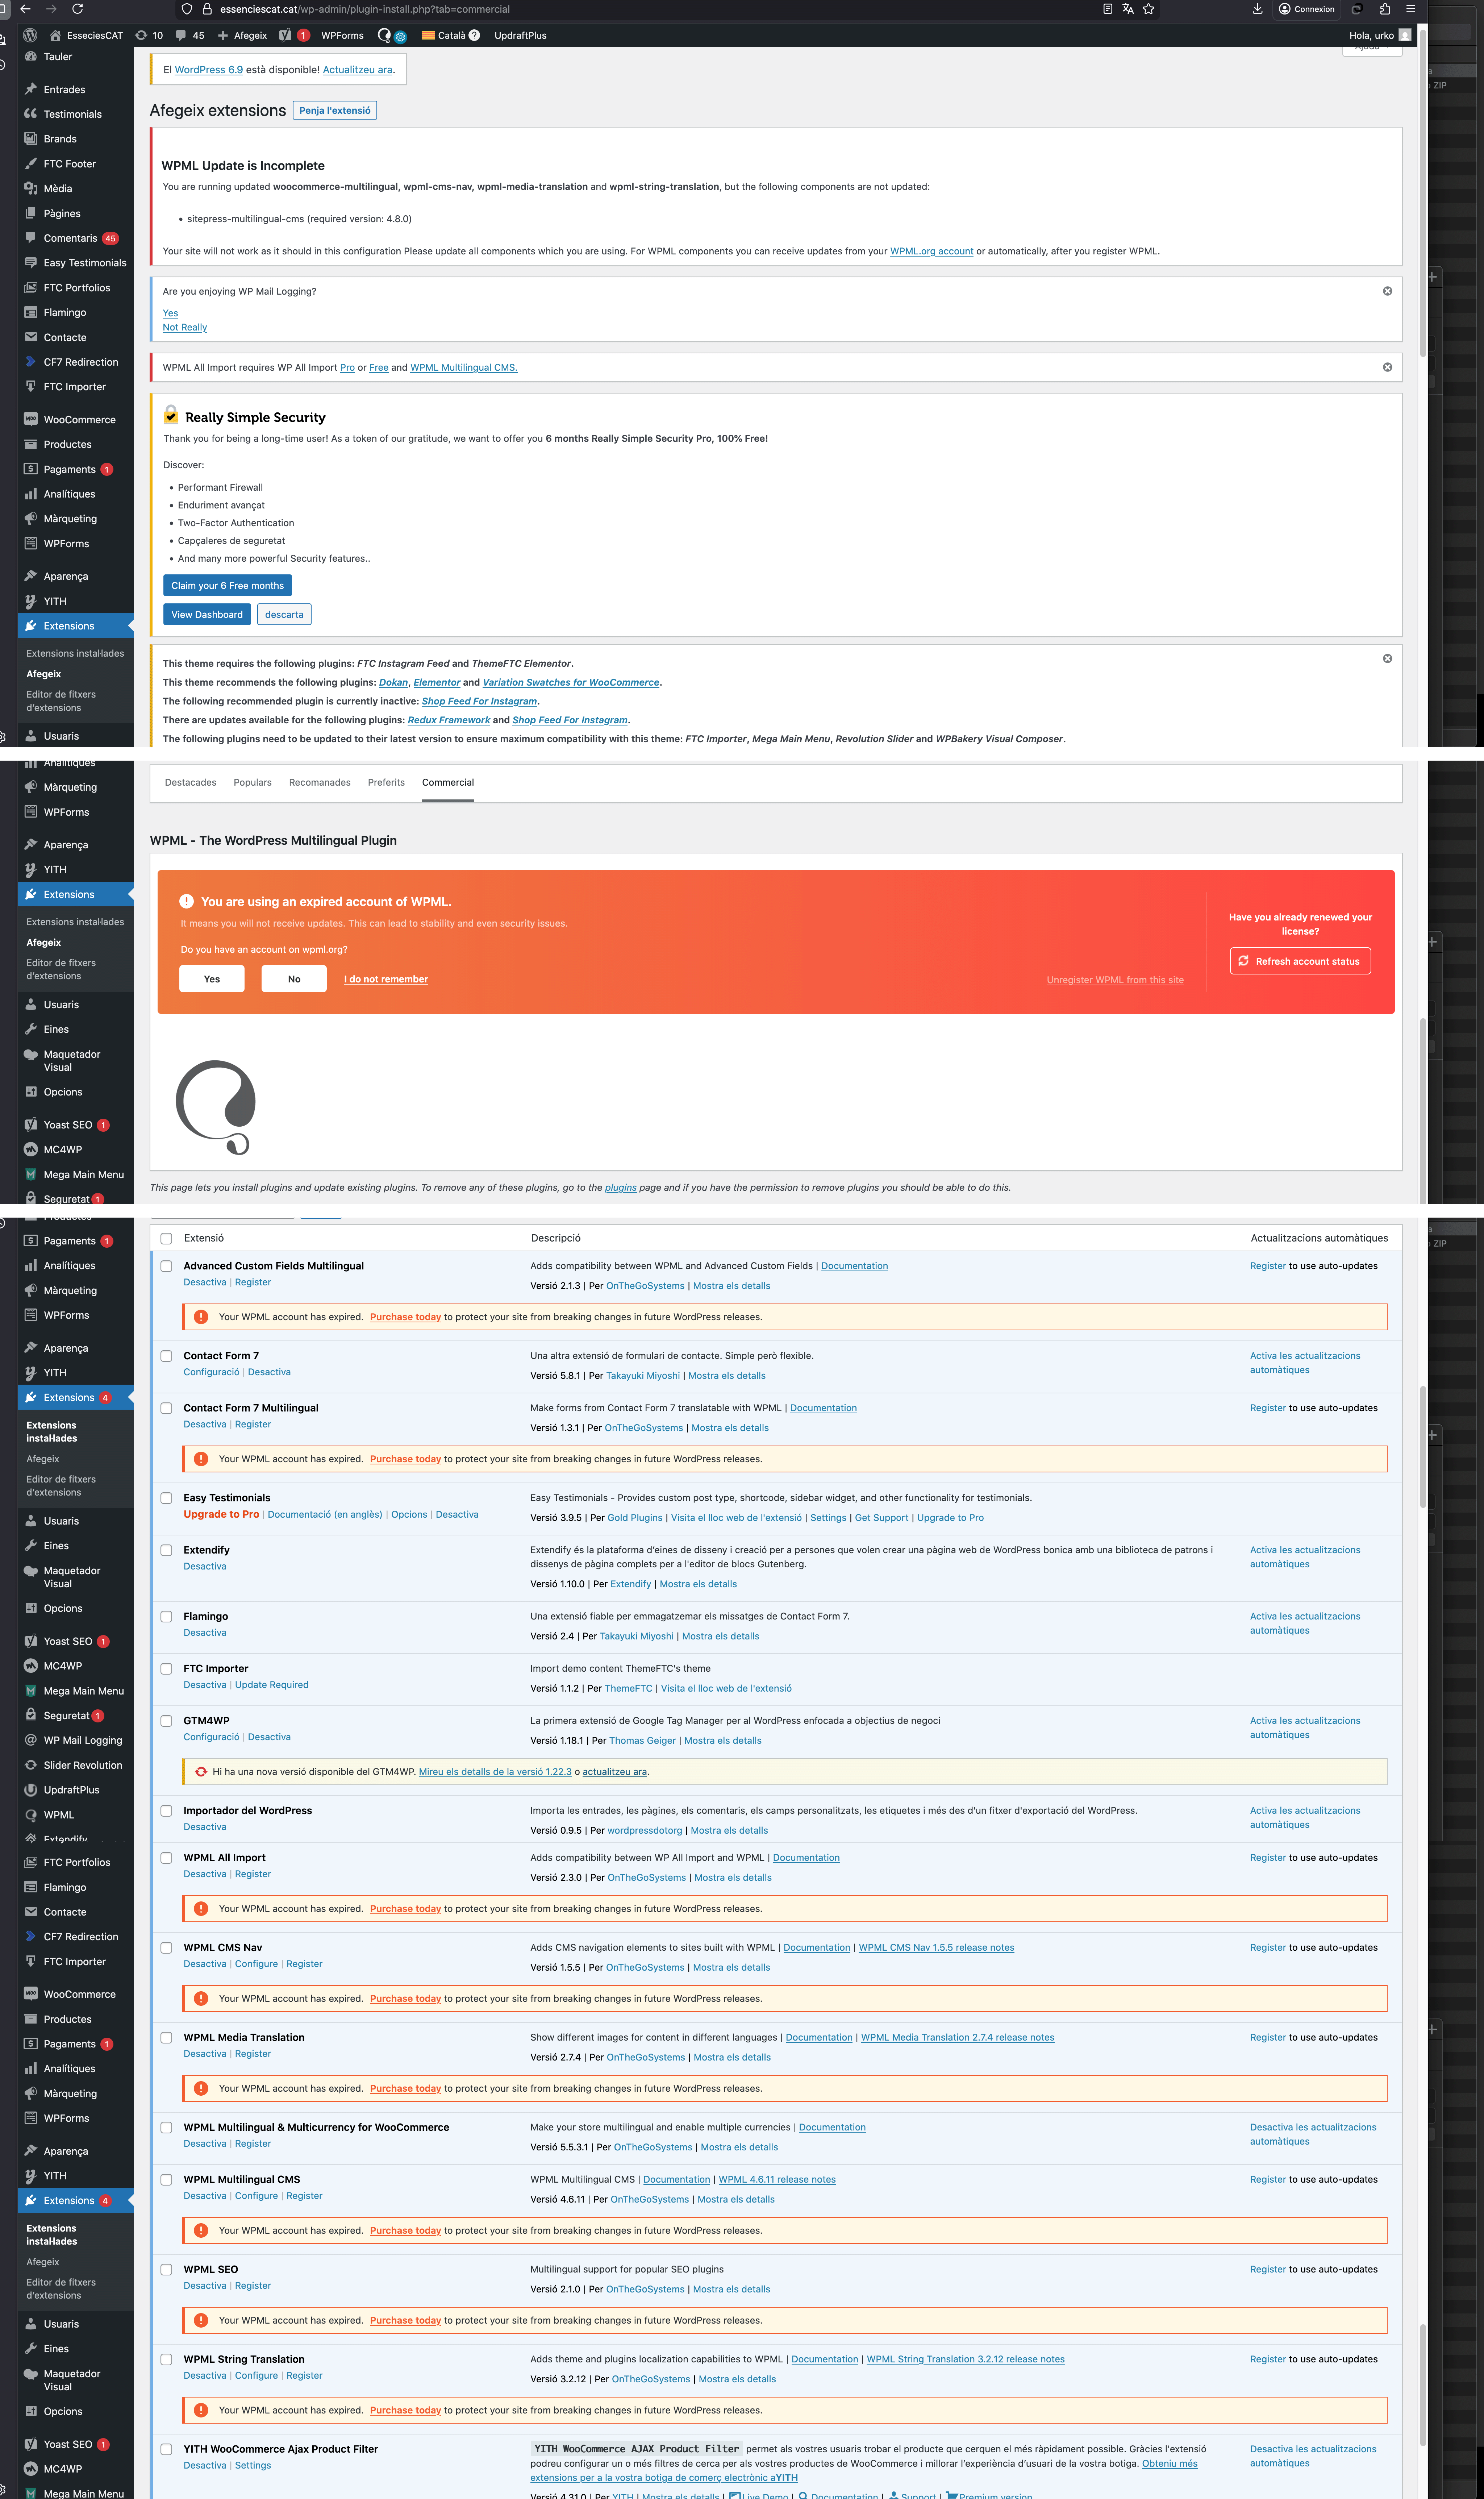Check the Contact Form 7 plugin checkbox
This screenshot has width=1484, height=2499.
[166, 1356]
